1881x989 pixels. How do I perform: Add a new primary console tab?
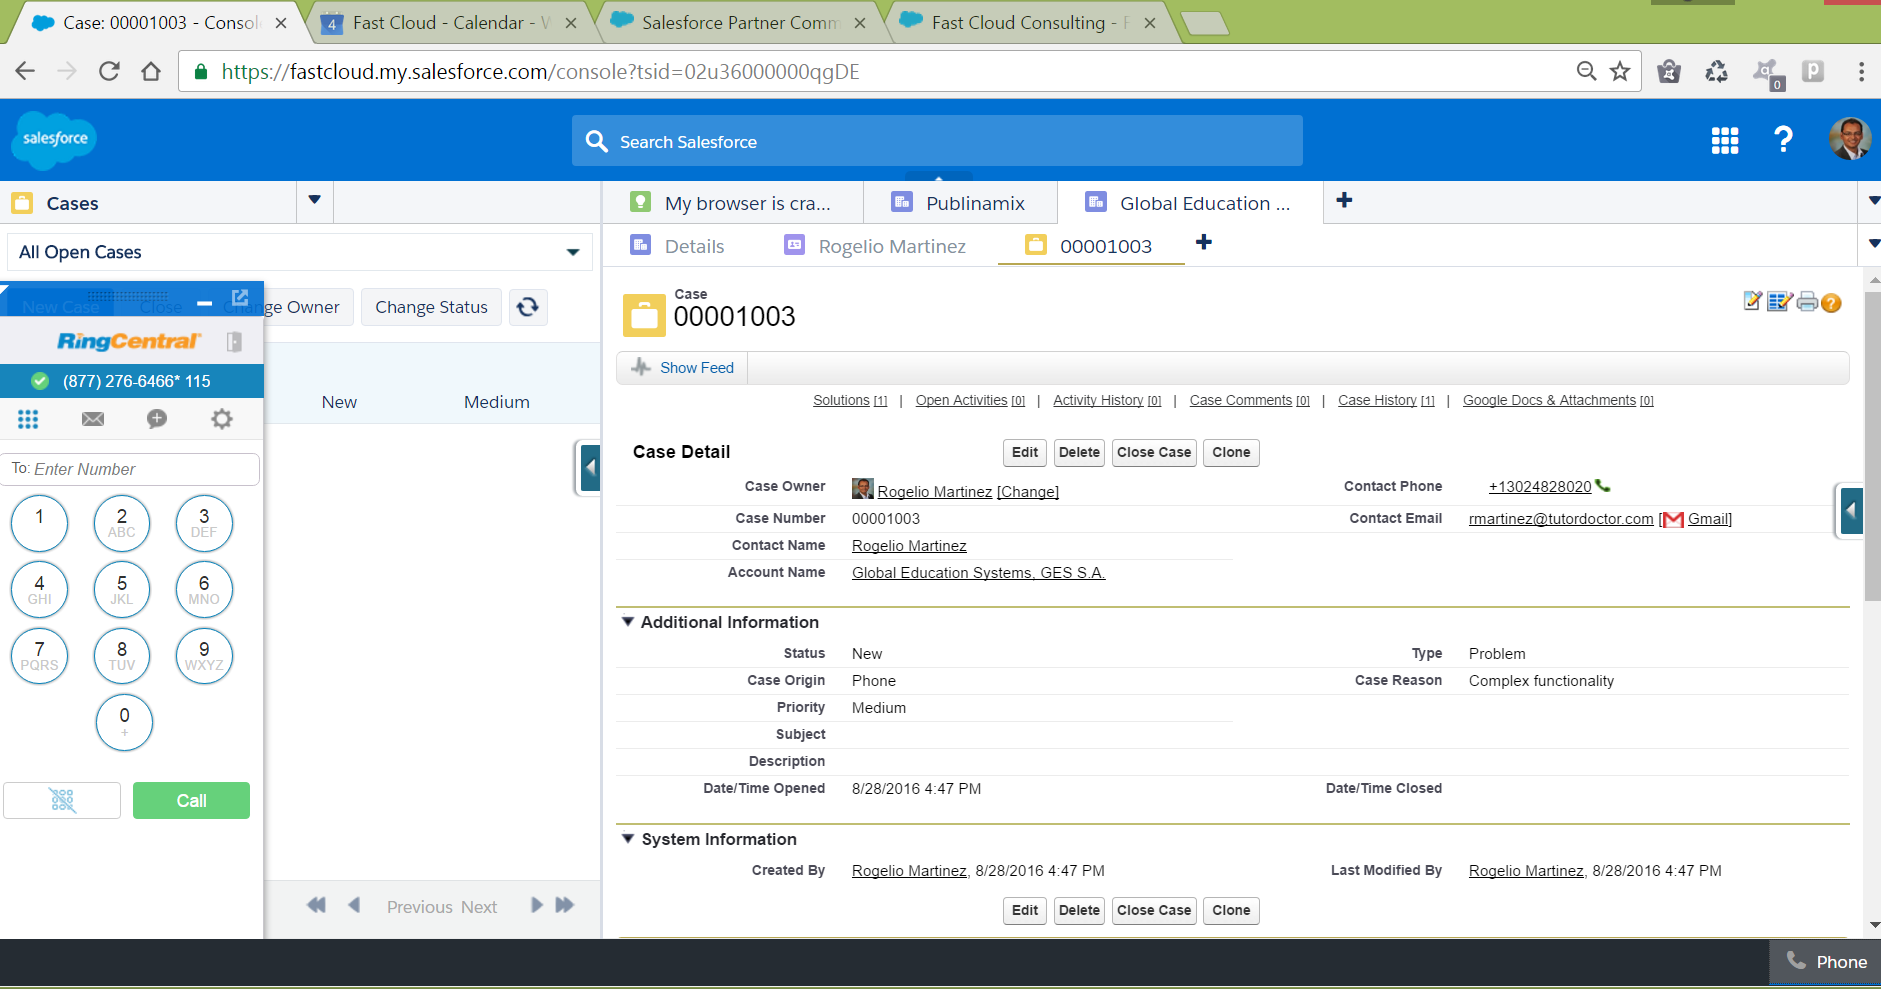tap(1344, 200)
